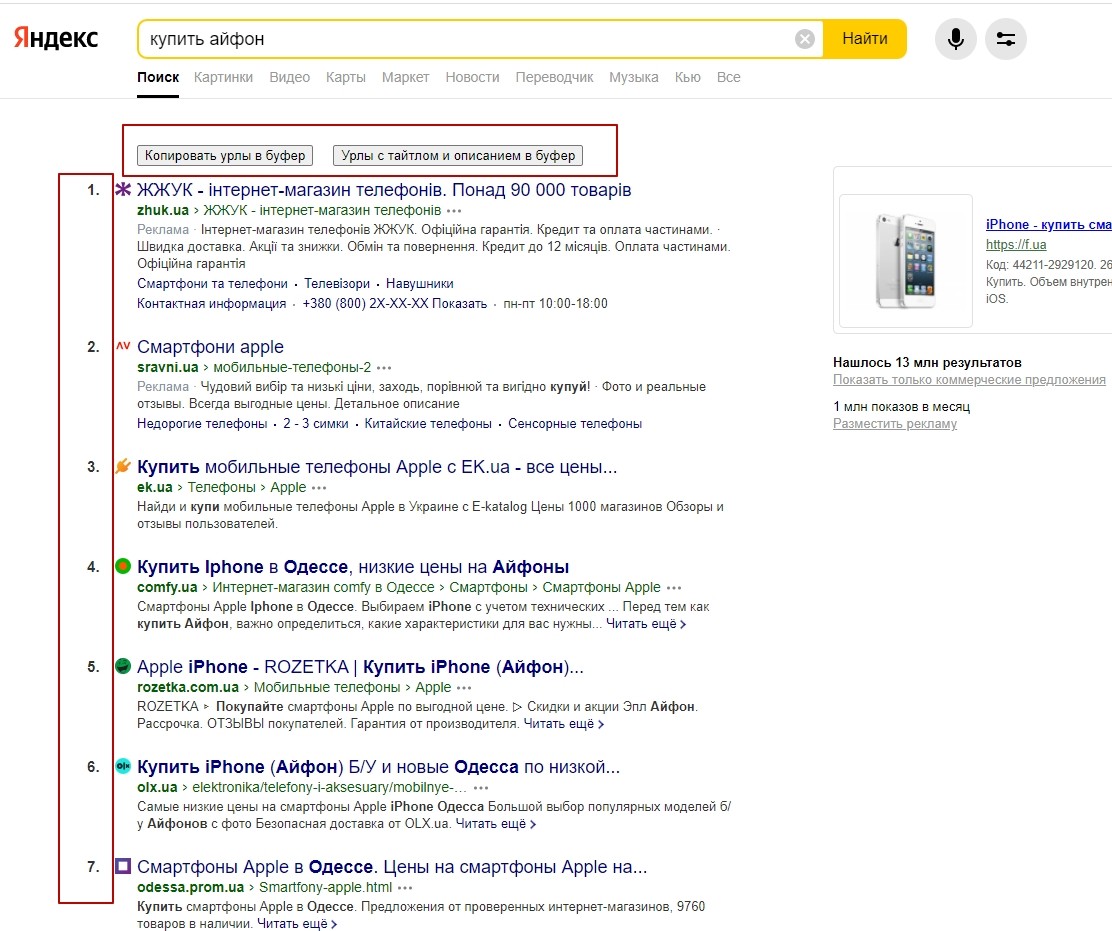Click the zhuk.ua green domain link
The height and width of the screenshot is (931, 1112).
tap(162, 211)
